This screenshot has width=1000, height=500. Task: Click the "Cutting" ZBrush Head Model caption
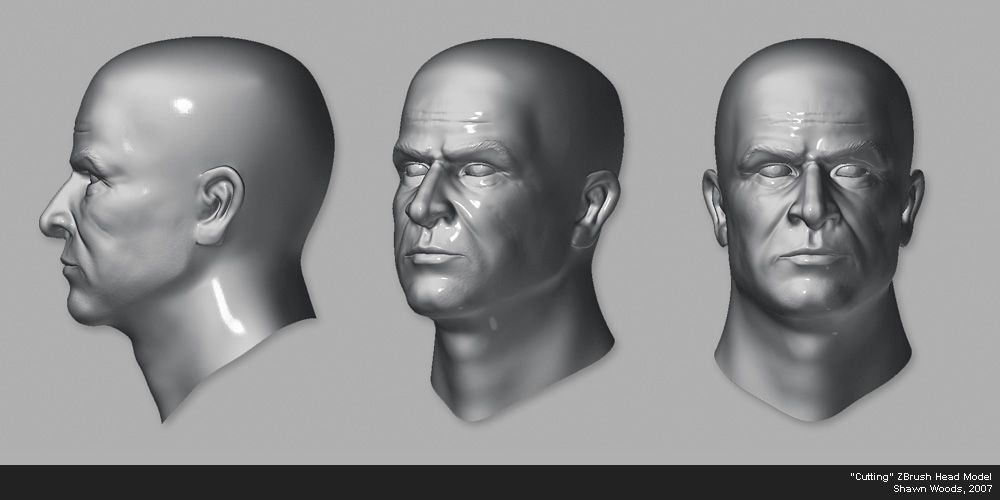point(922,476)
